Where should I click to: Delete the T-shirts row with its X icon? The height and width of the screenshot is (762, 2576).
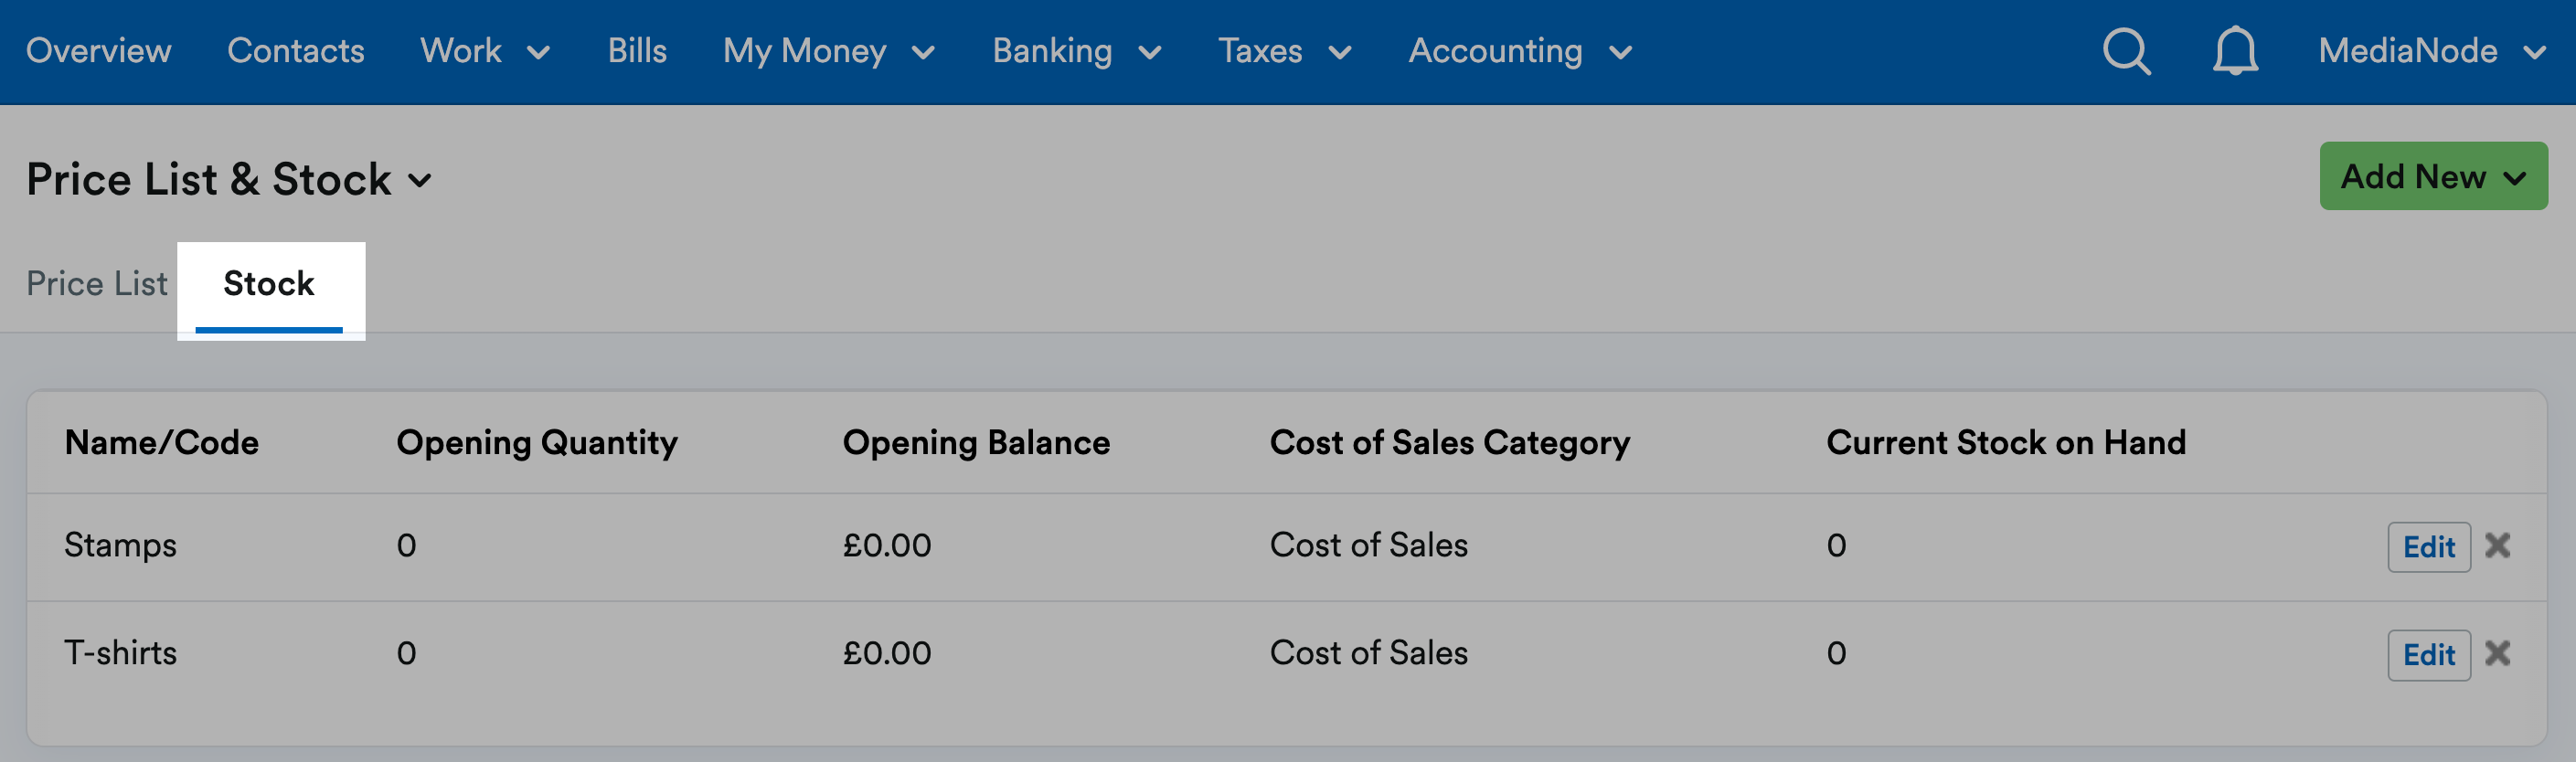click(x=2497, y=653)
